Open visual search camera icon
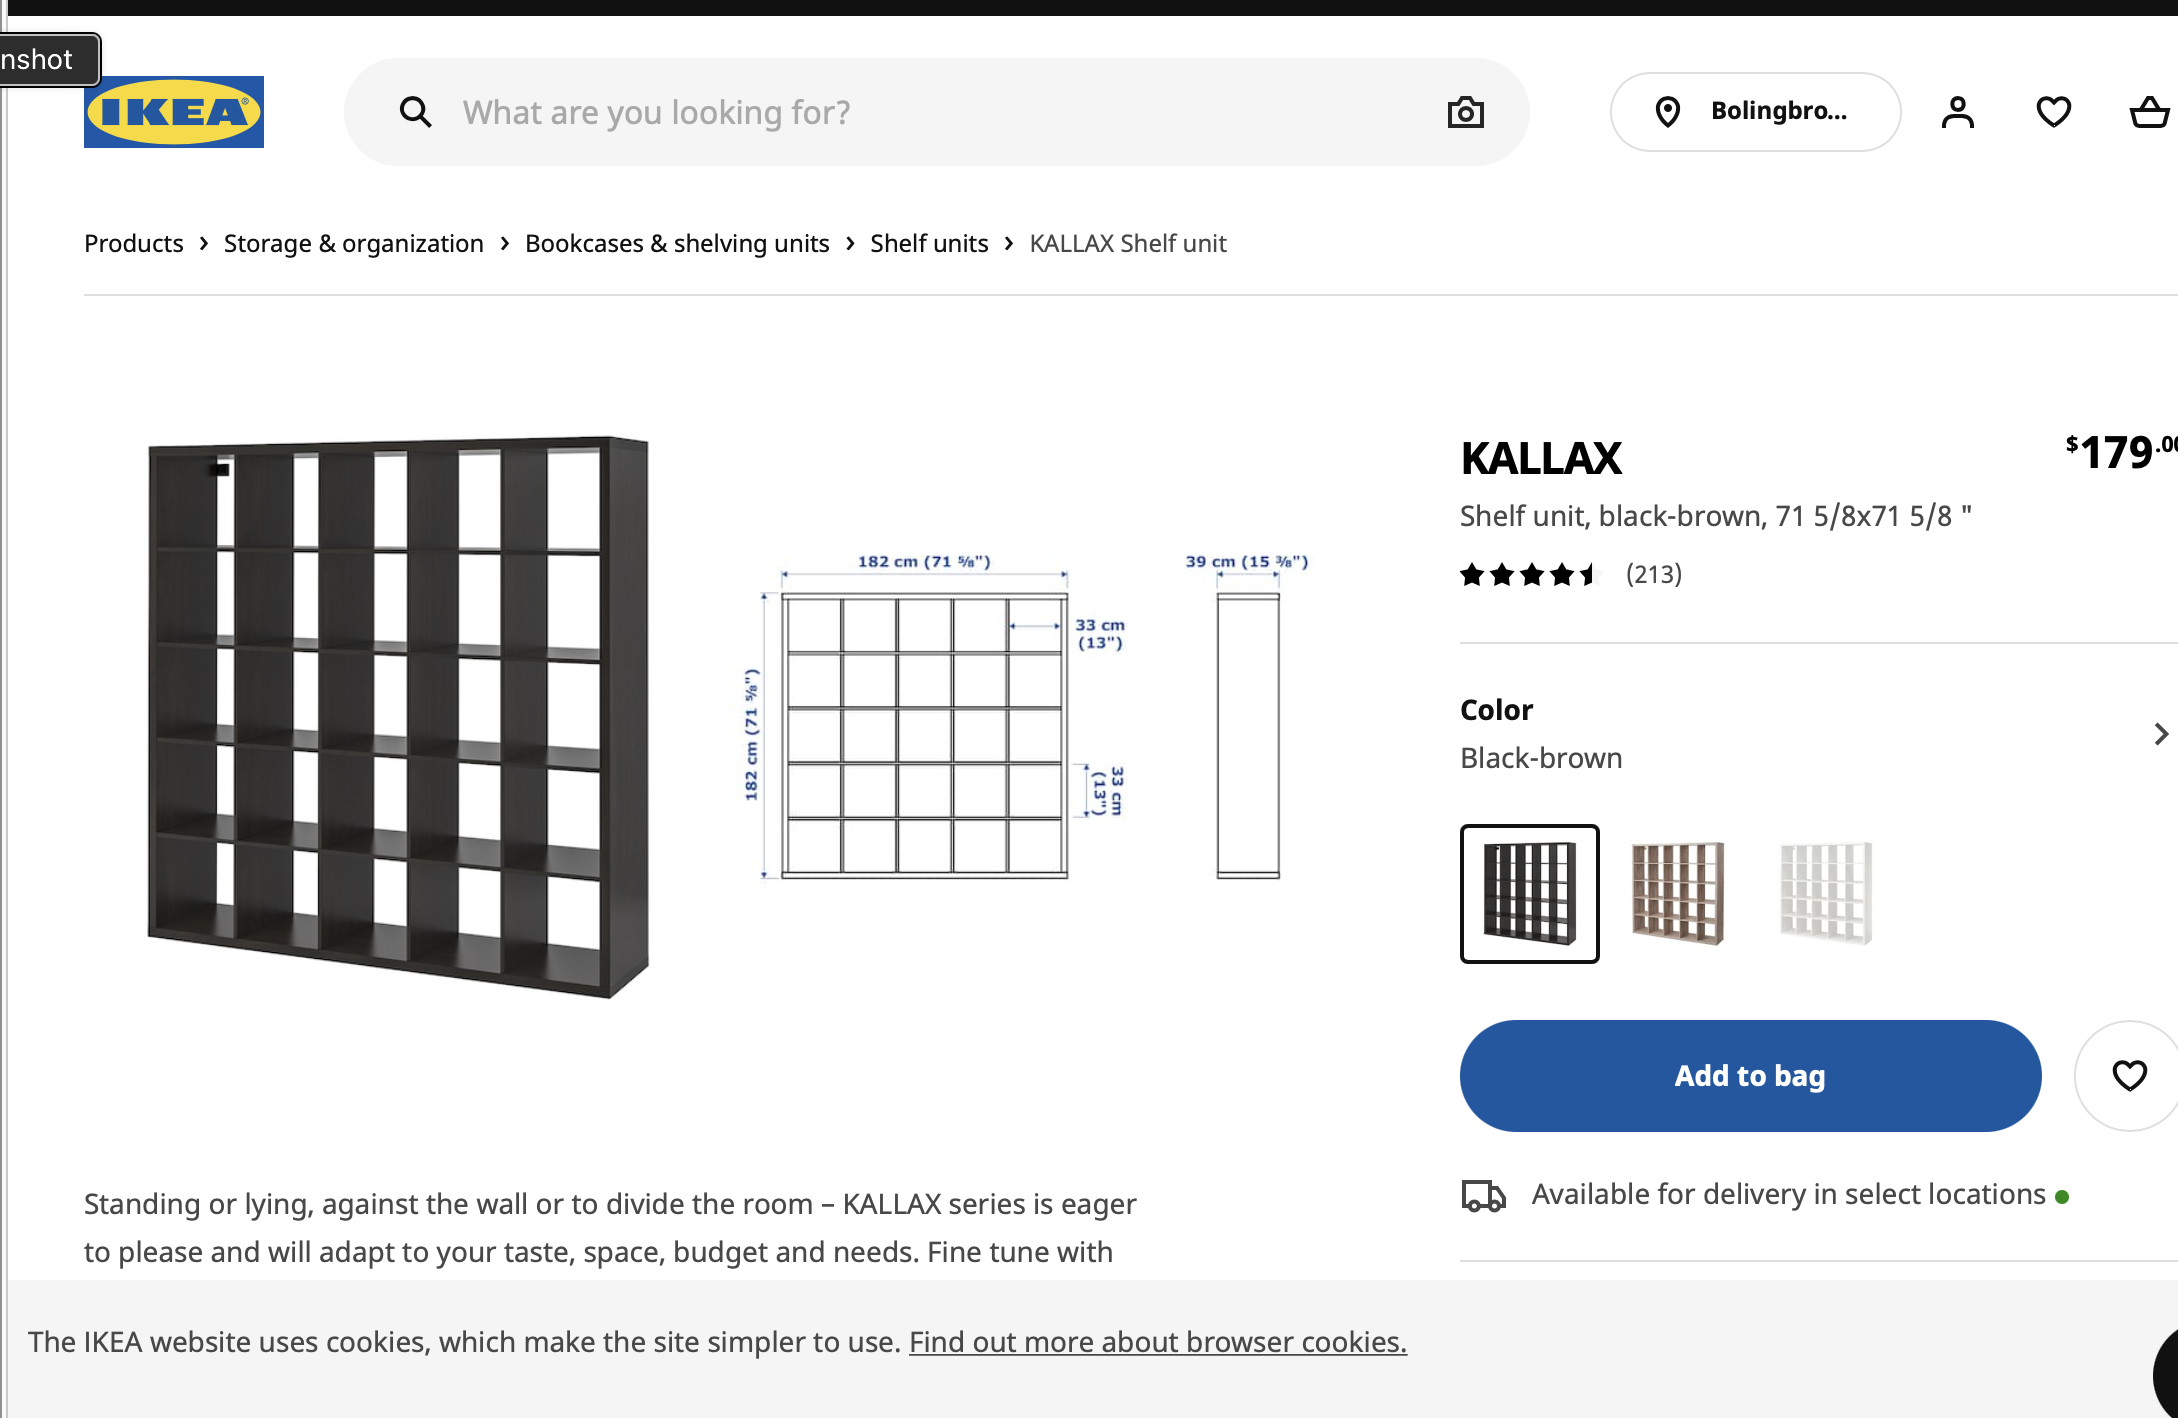The height and width of the screenshot is (1418, 2178). [1465, 112]
